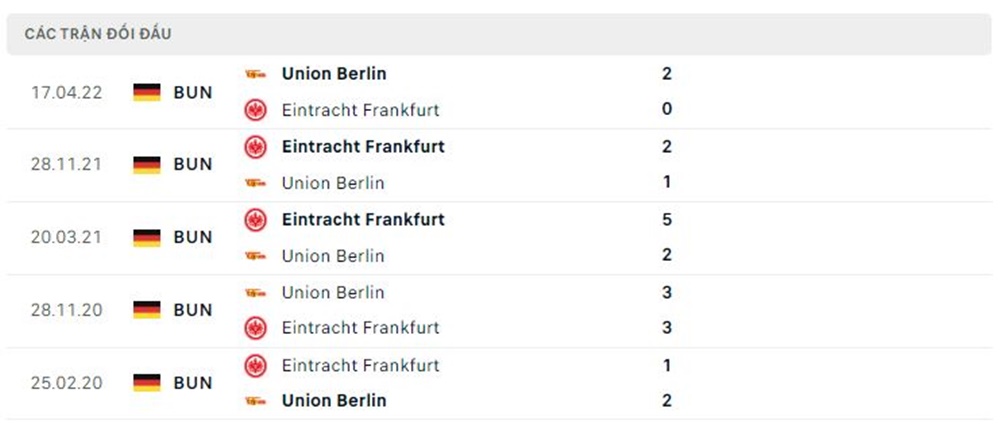Open Union Berlin team in 28.11.20 match
This screenshot has height=435, width=1000.
click(333, 292)
